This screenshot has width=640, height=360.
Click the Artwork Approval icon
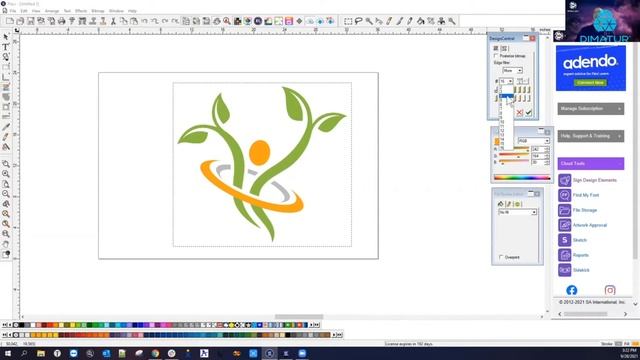tap(564, 225)
